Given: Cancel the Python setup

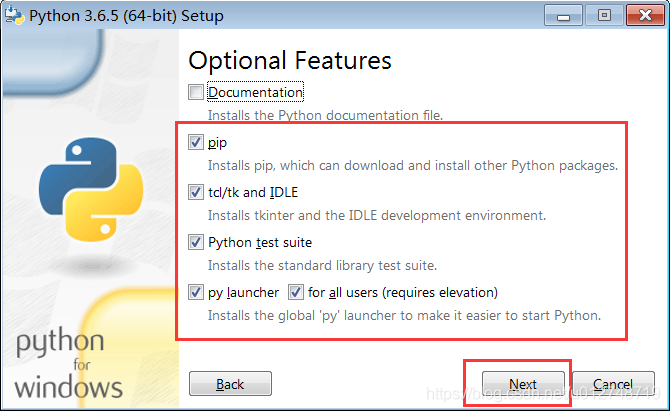Looking at the screenshot, I should [613, 384].
